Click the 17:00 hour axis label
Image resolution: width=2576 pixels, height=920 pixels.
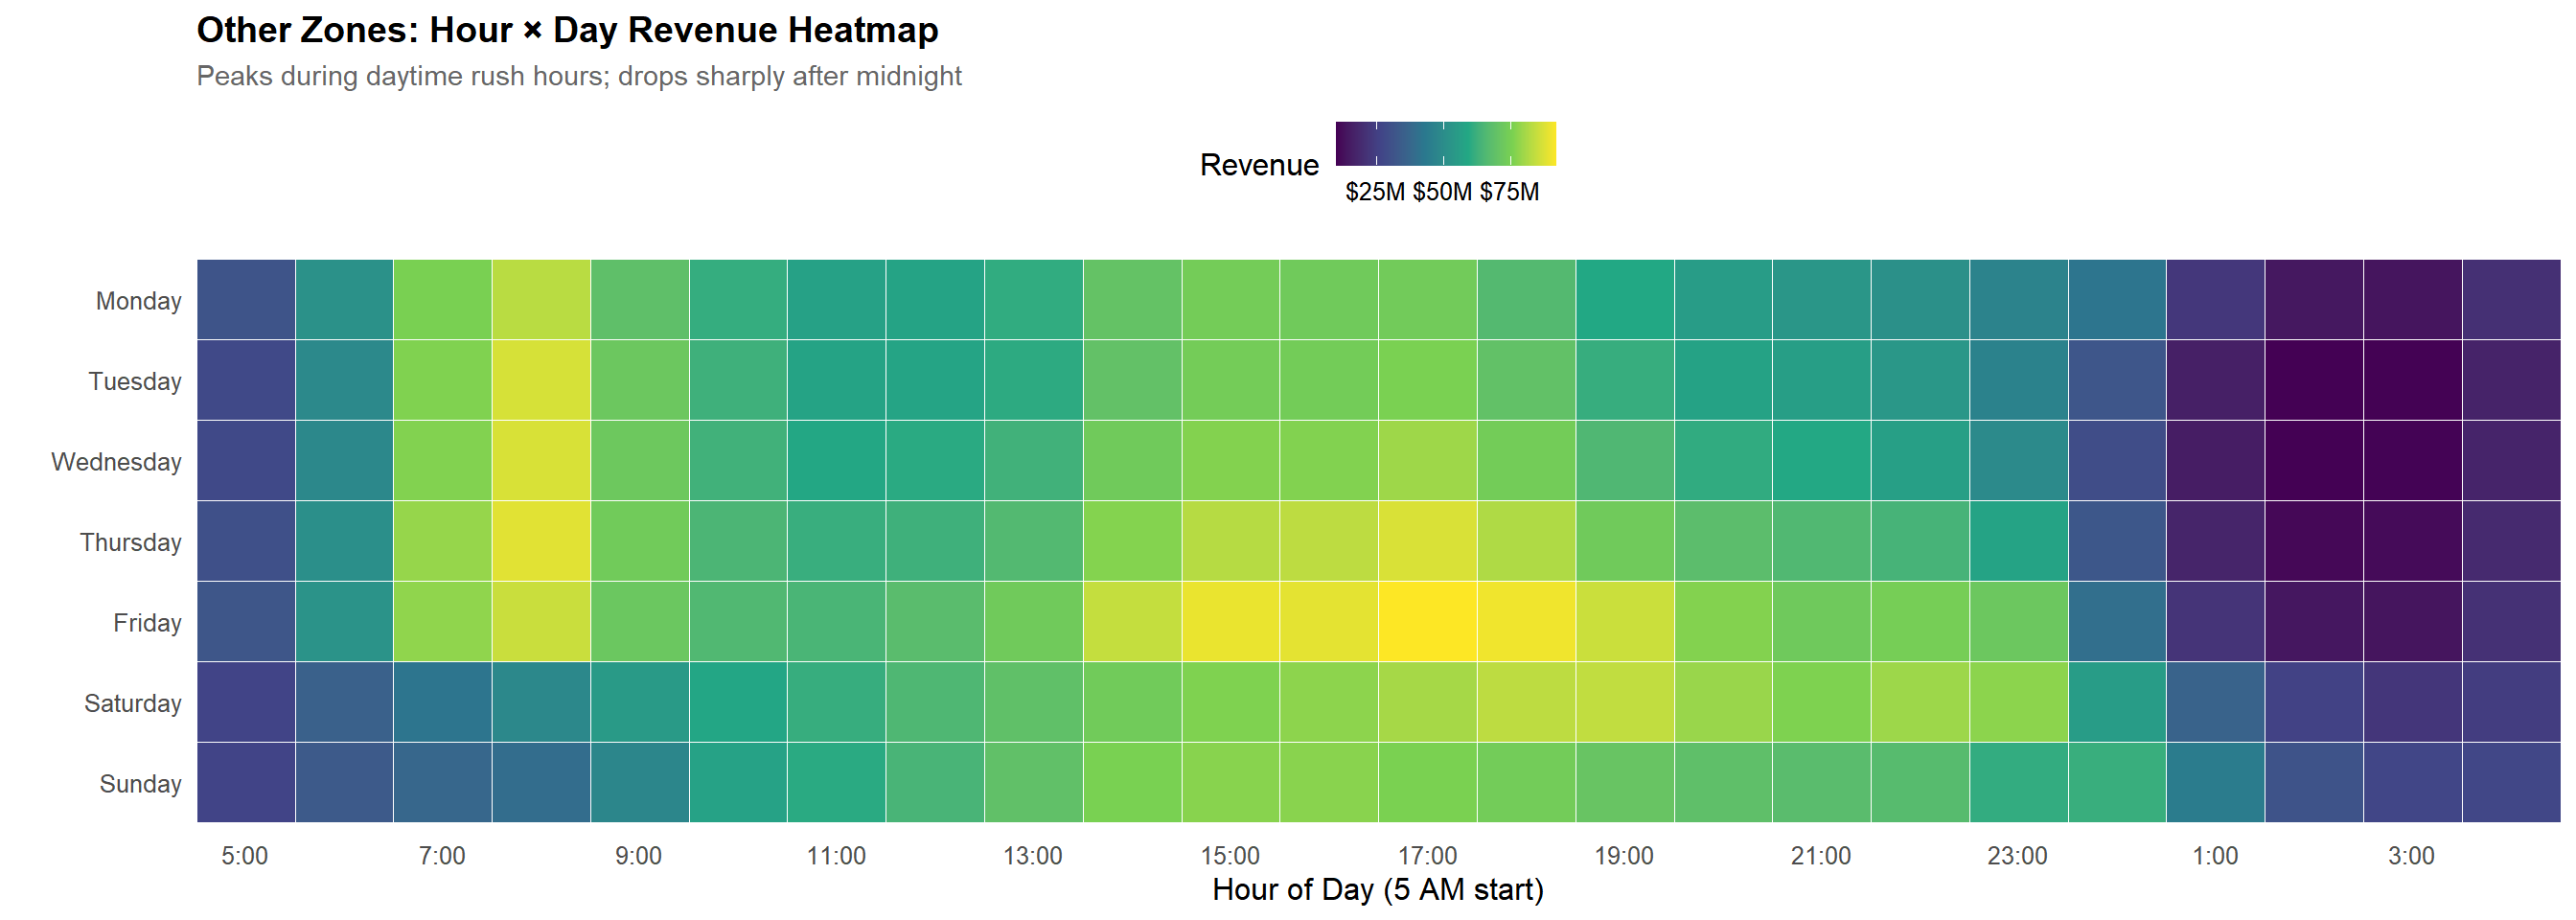pos(1427,856)
